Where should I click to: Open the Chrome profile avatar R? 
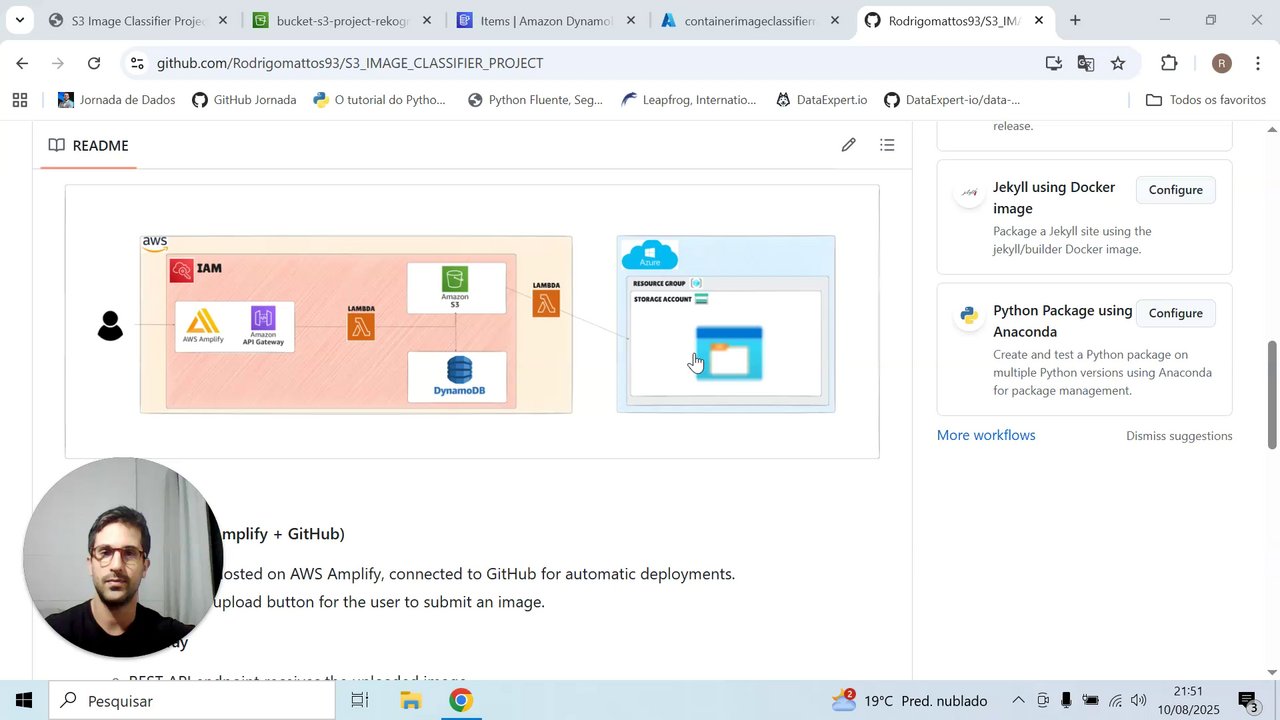pyautogui.click(x=1221, y=63)
